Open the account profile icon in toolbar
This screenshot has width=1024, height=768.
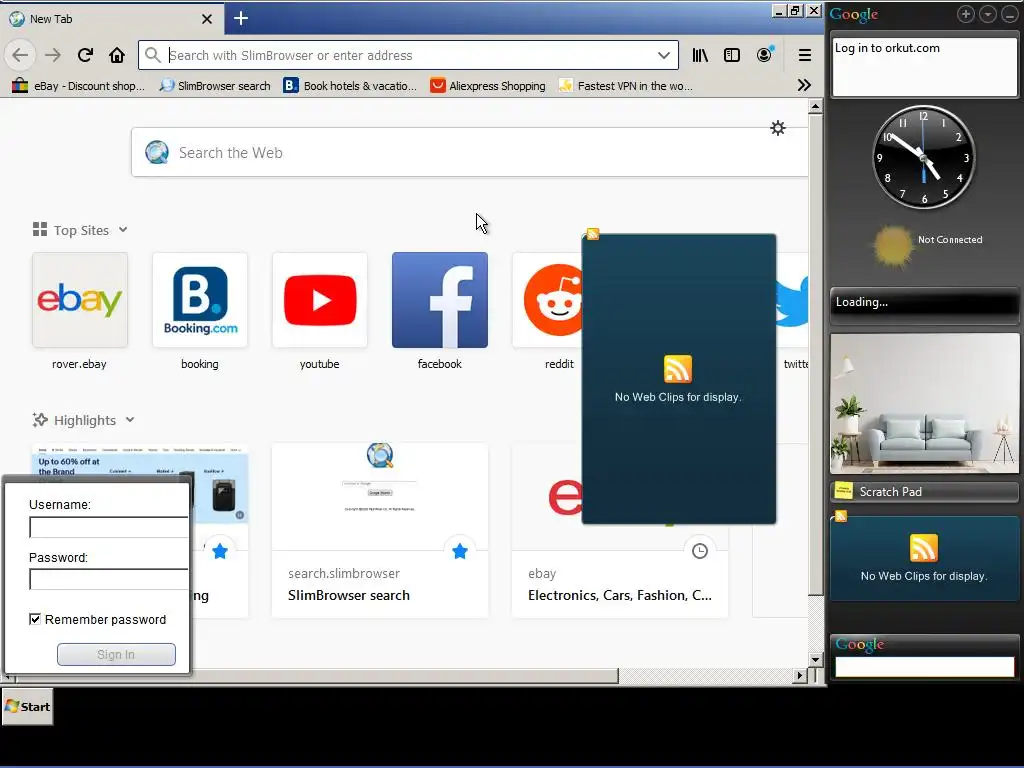click(764, 56)
